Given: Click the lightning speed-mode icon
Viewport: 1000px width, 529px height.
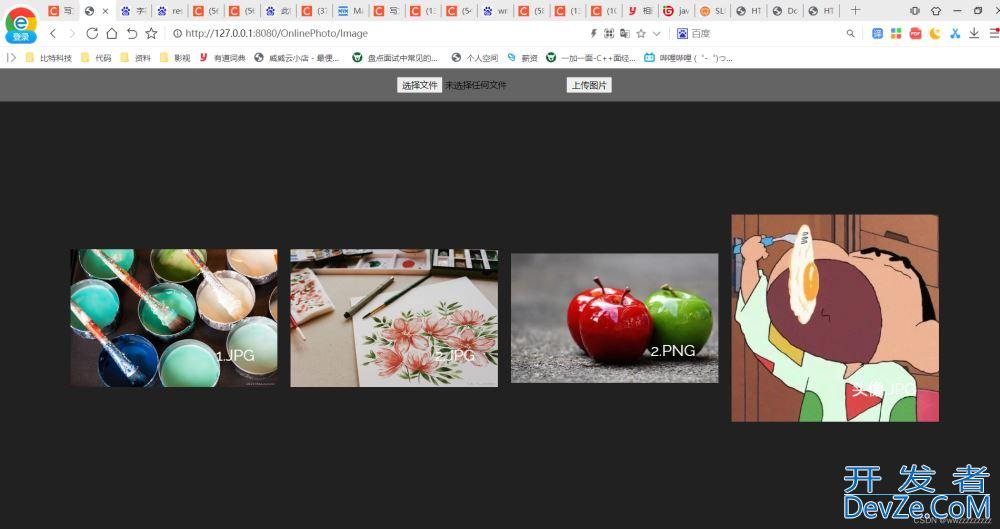Looking at the screenshot, I should [593, 33].
